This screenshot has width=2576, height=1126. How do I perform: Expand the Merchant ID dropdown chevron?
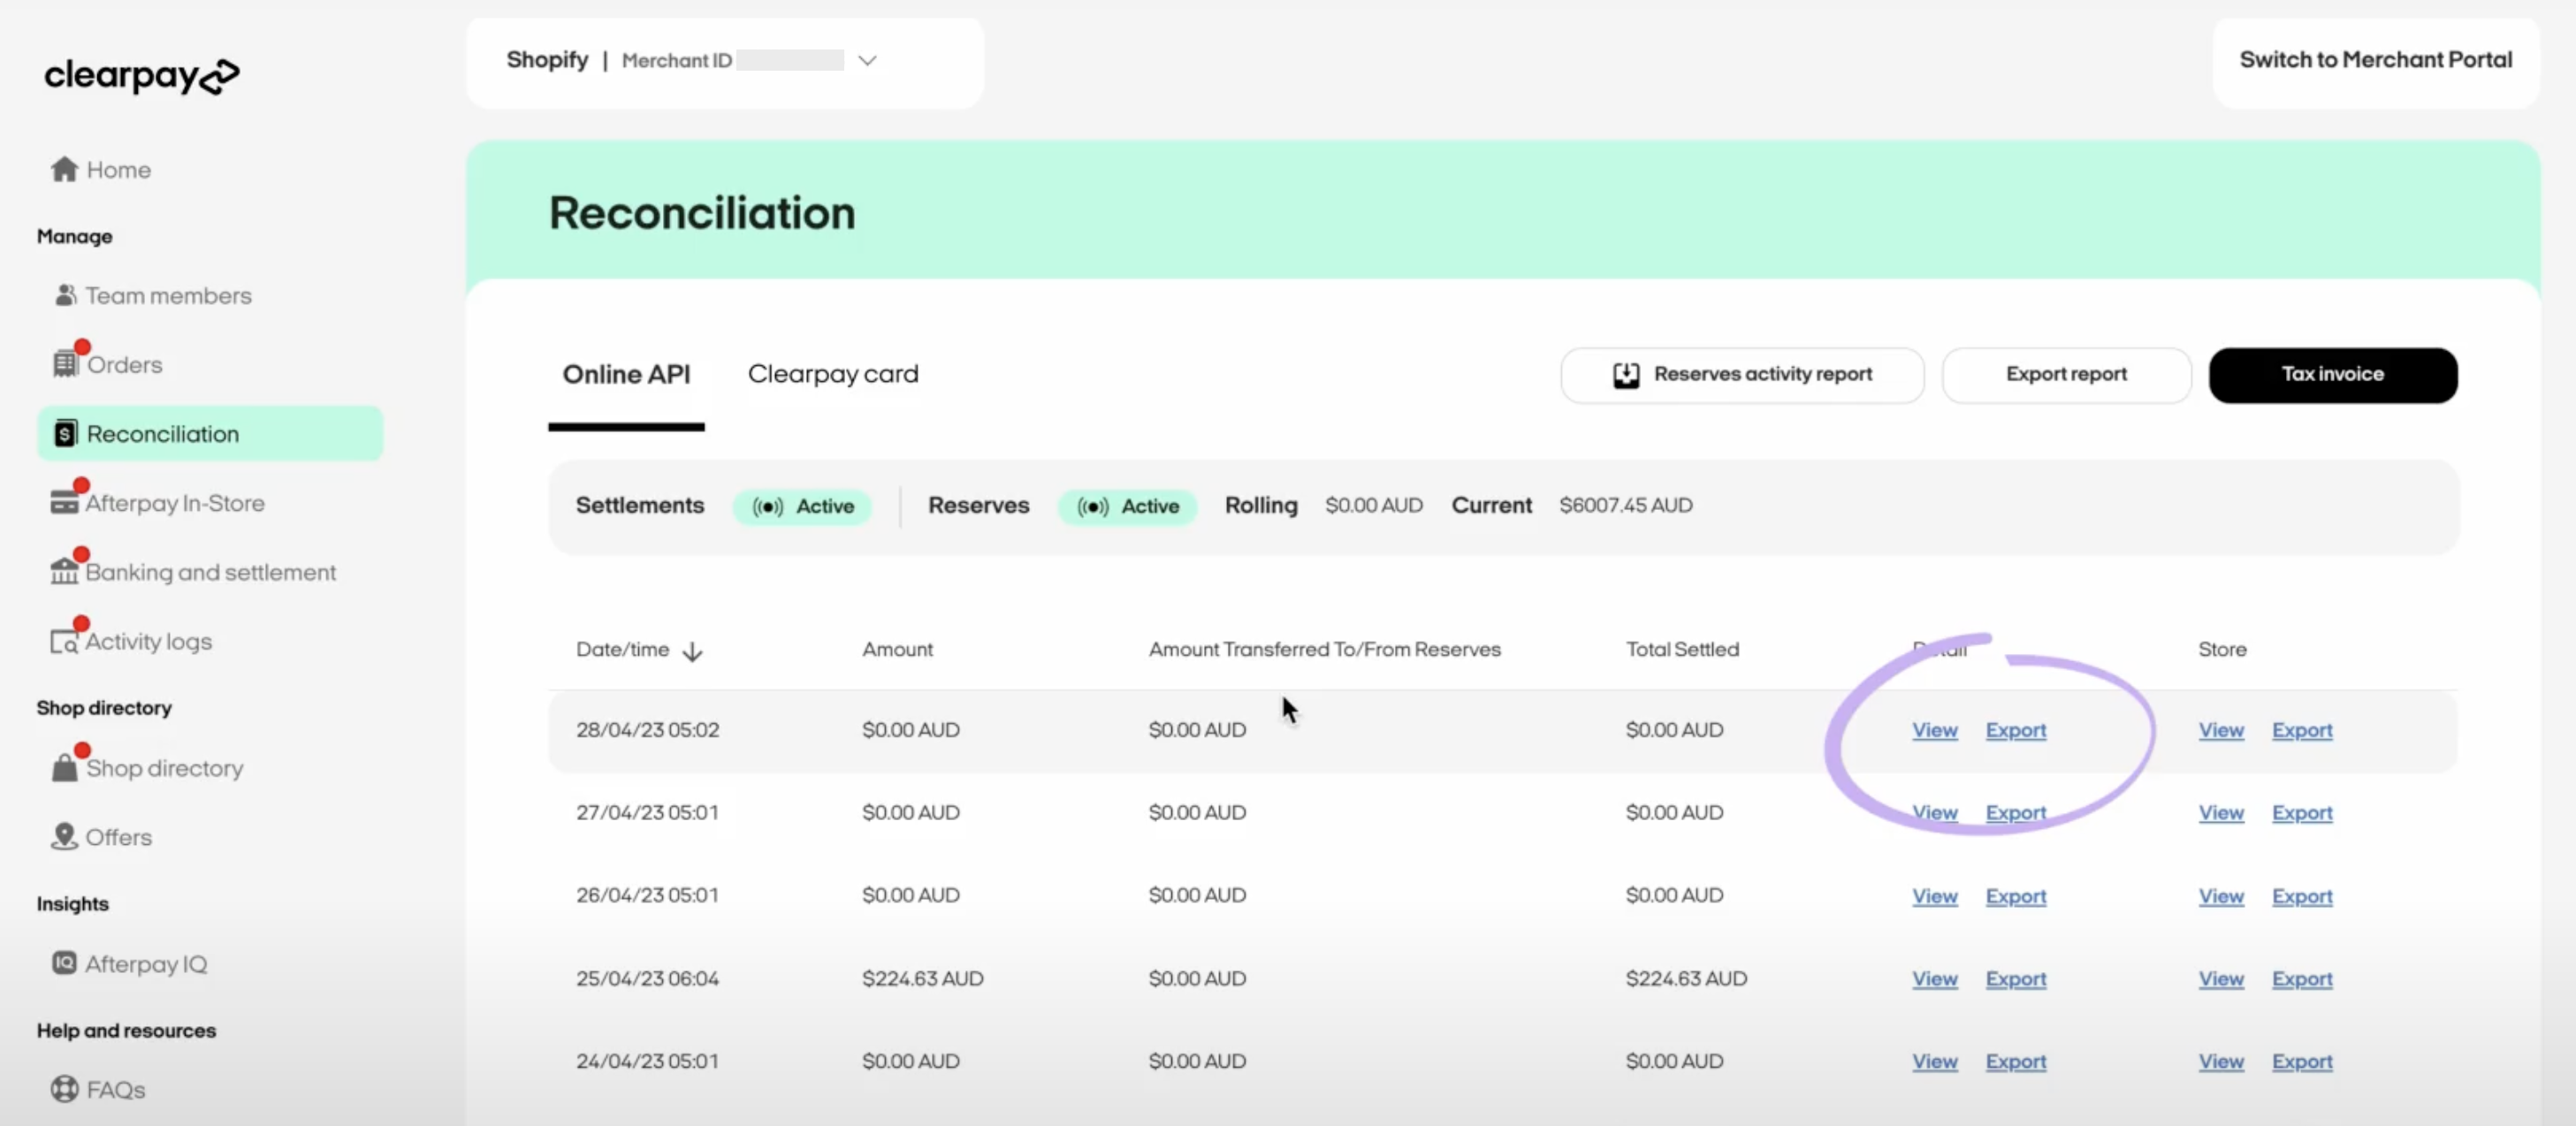coord(867,60)
